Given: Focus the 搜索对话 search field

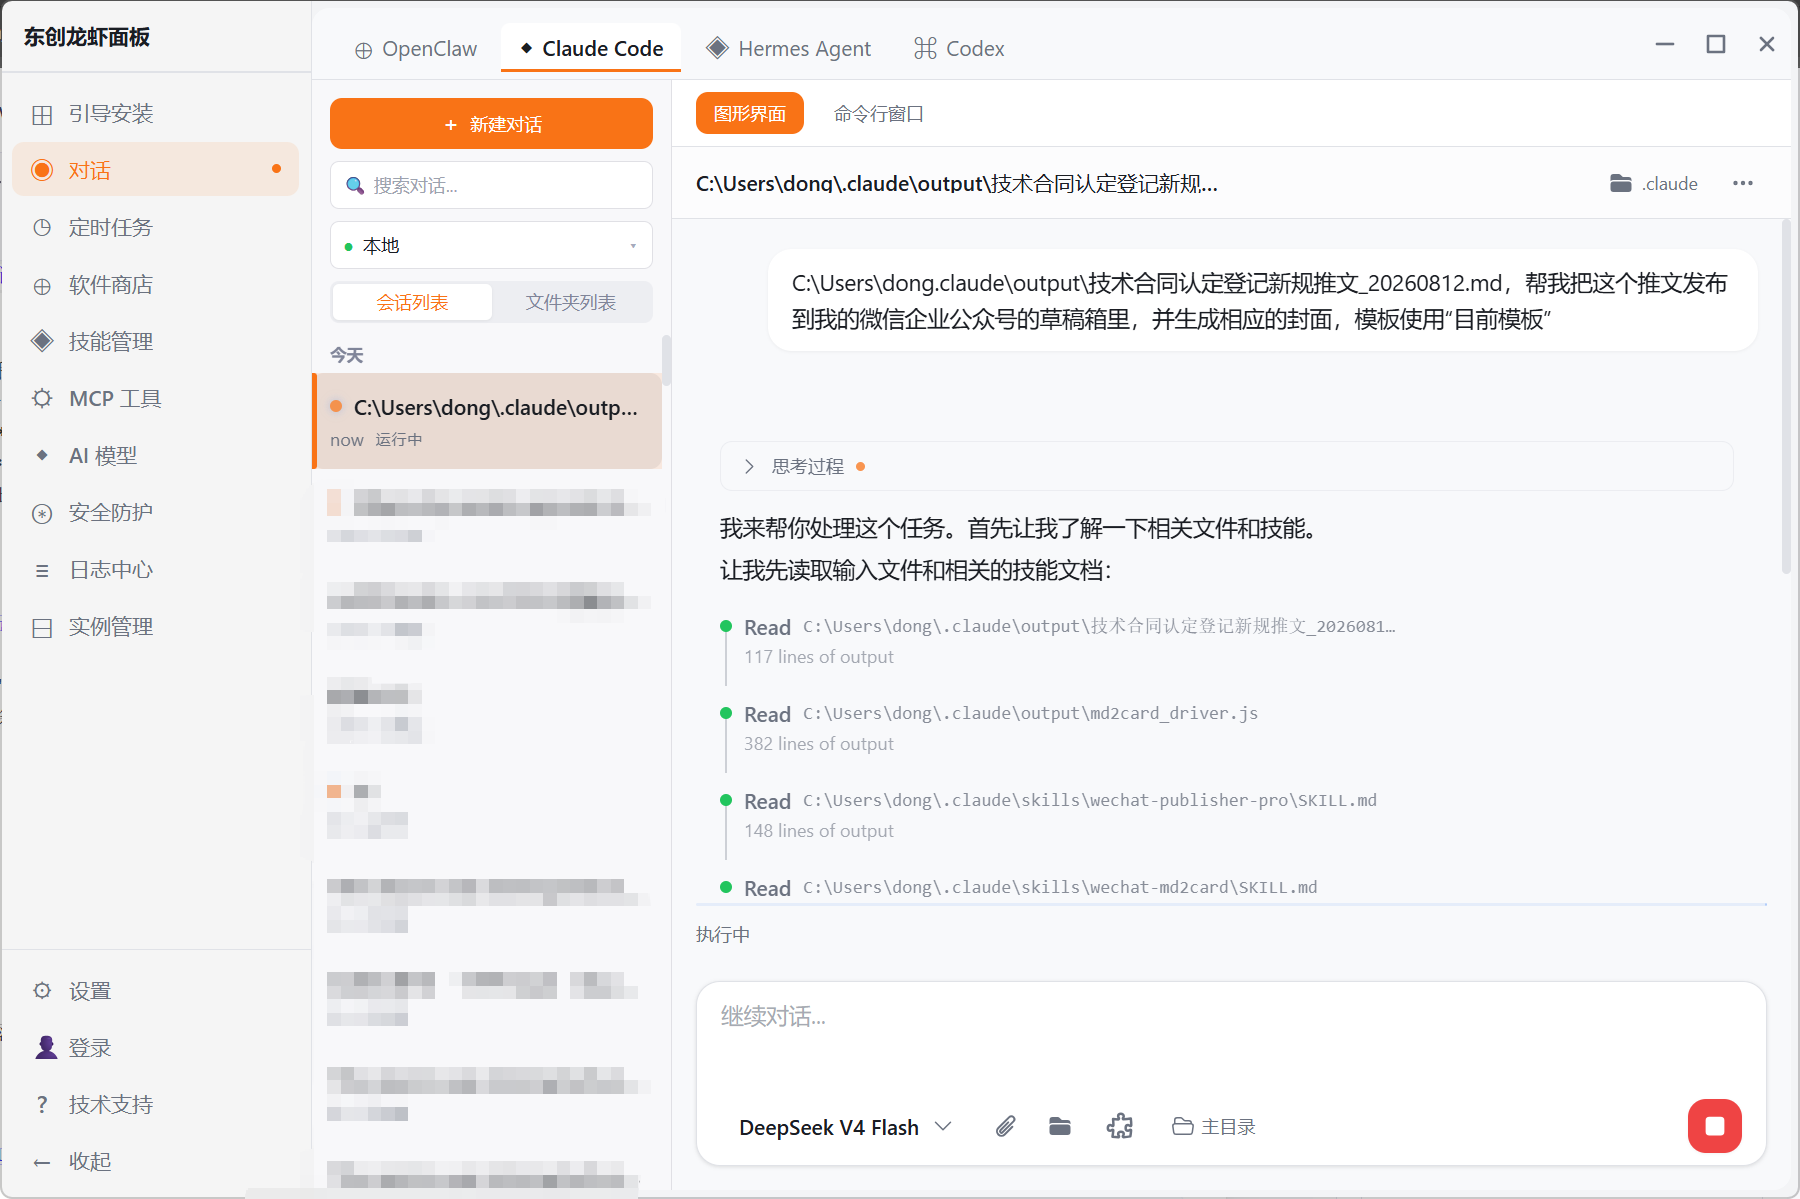Looking at the screenshot, I should (x=491, y=185).
